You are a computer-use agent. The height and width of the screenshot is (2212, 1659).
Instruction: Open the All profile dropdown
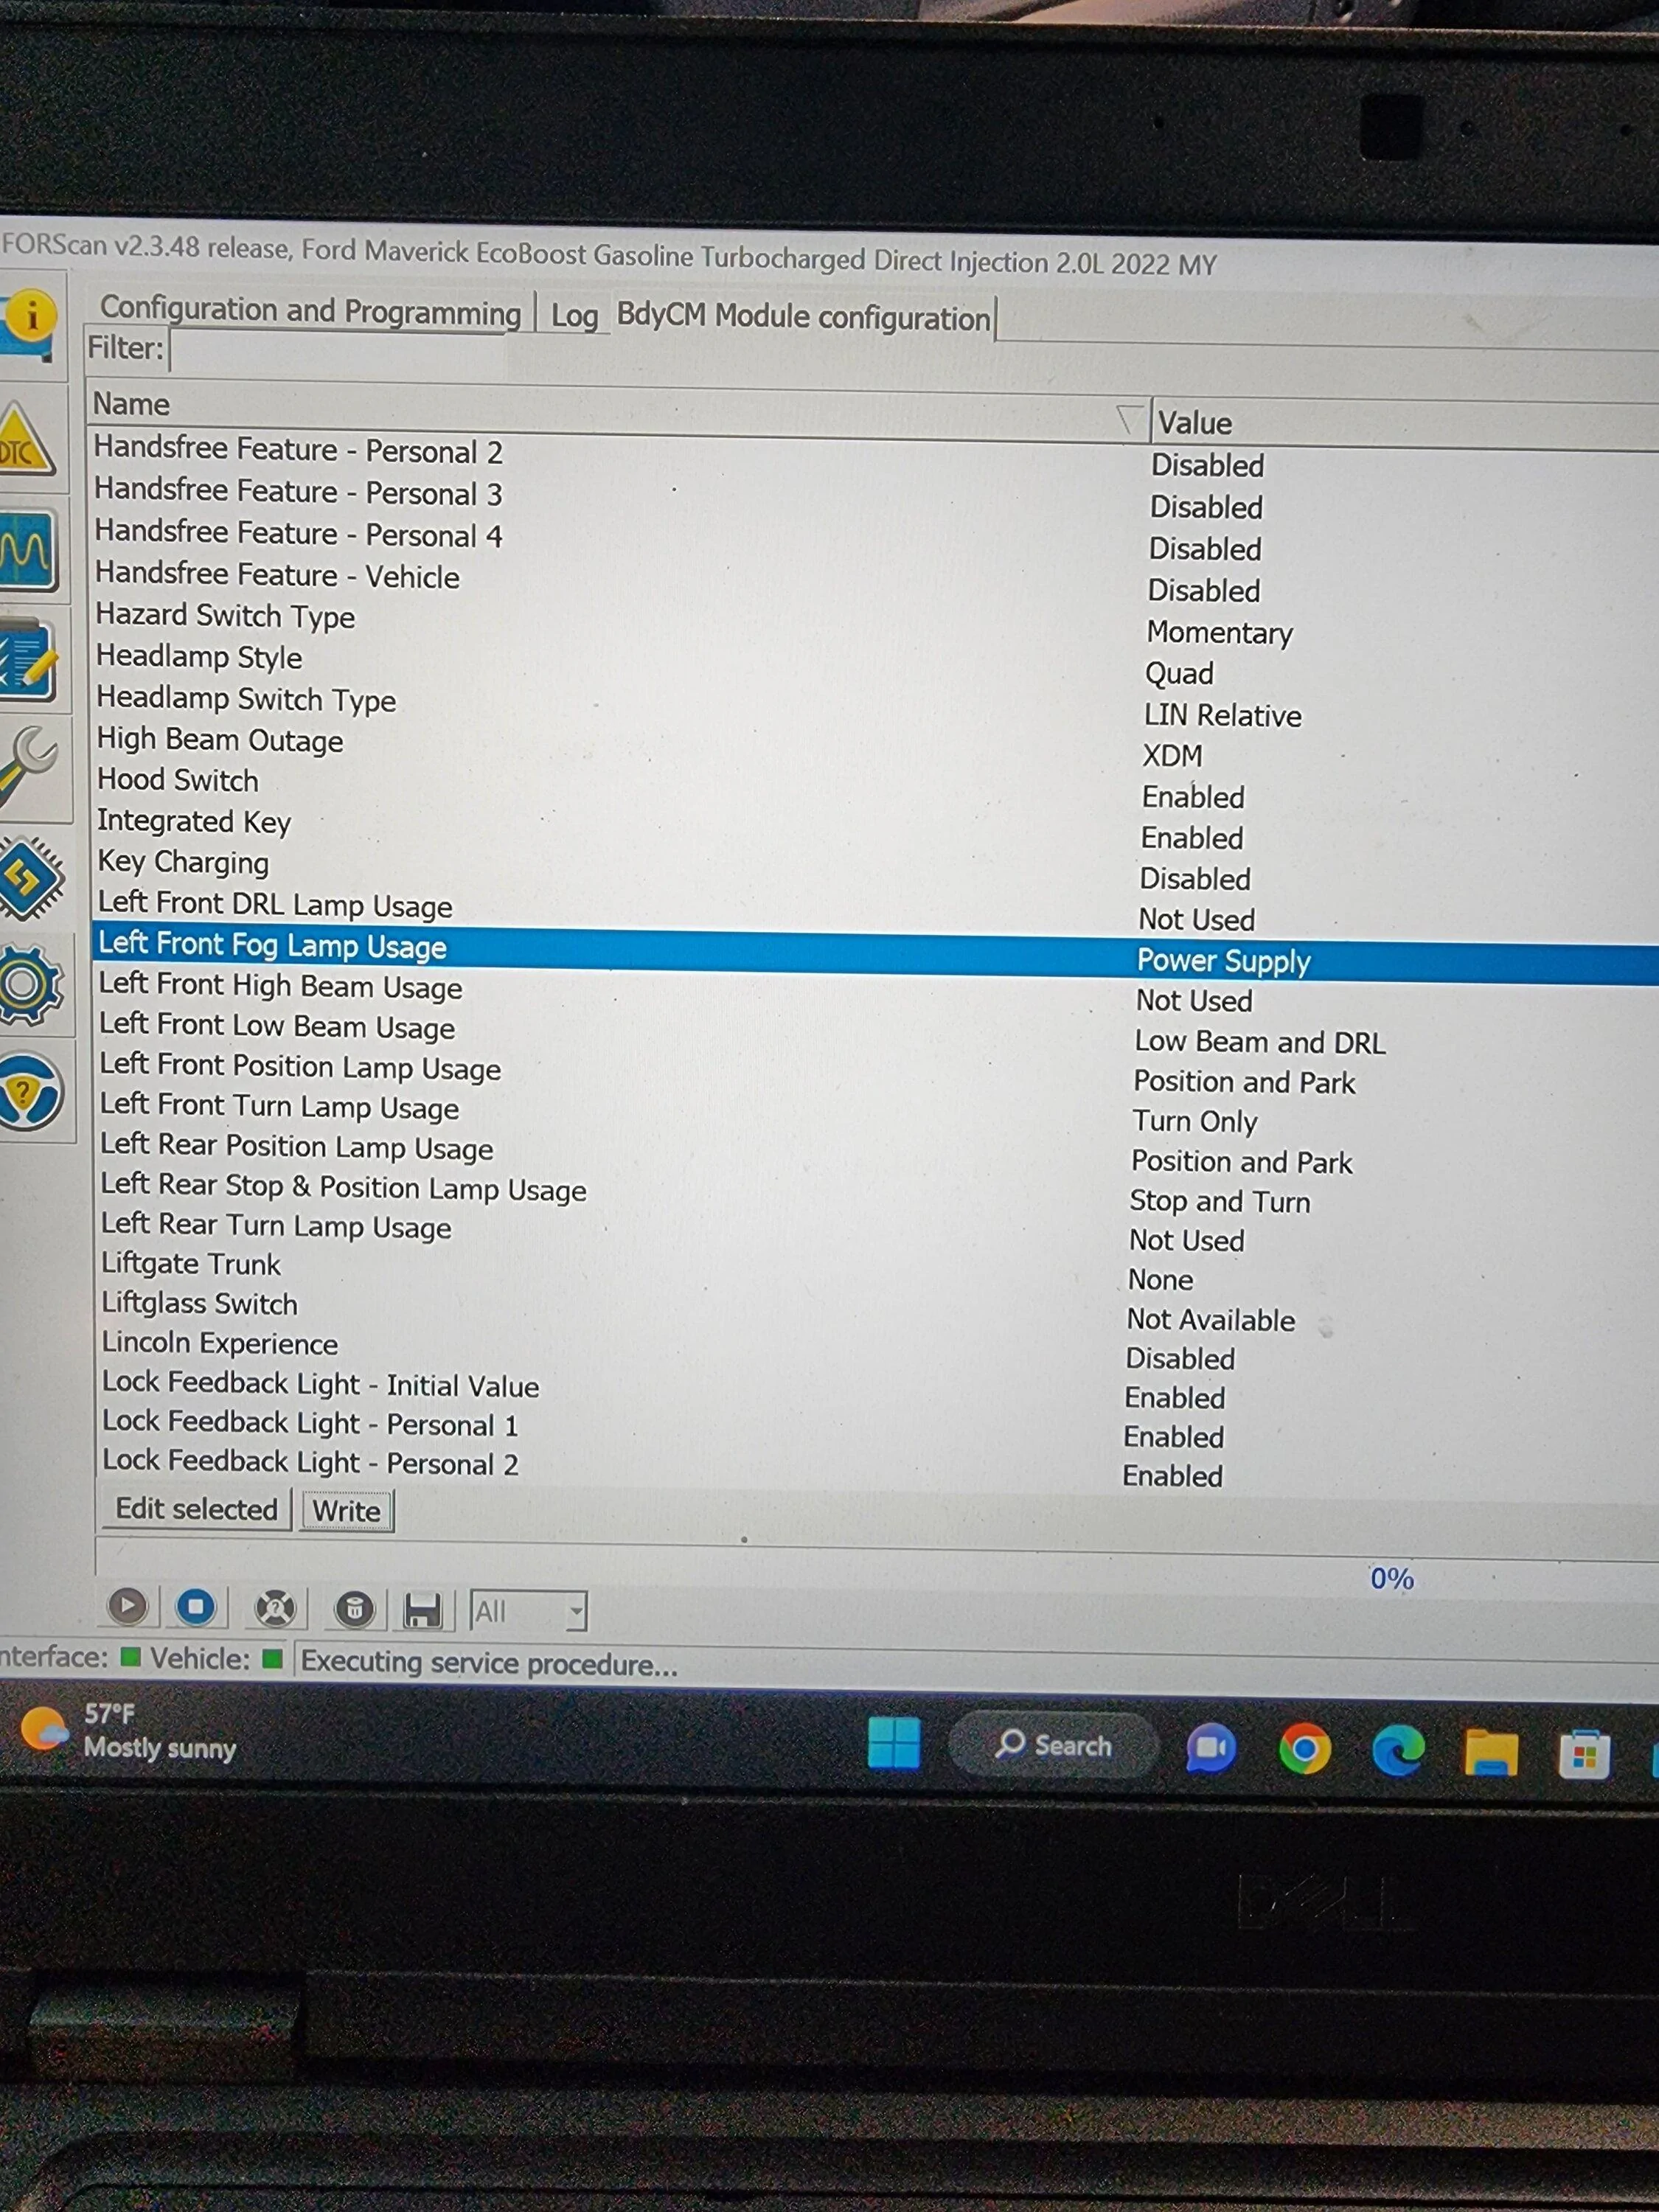(528, 1611)
